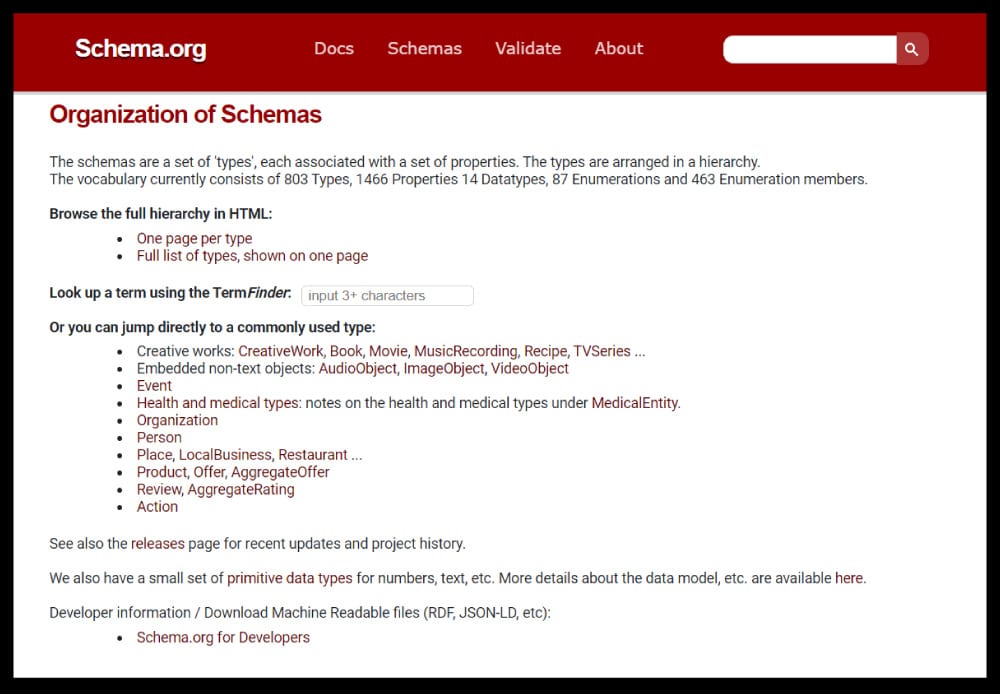
Task: Open the MedicalEntity notes link
Action: coord(635,402)
